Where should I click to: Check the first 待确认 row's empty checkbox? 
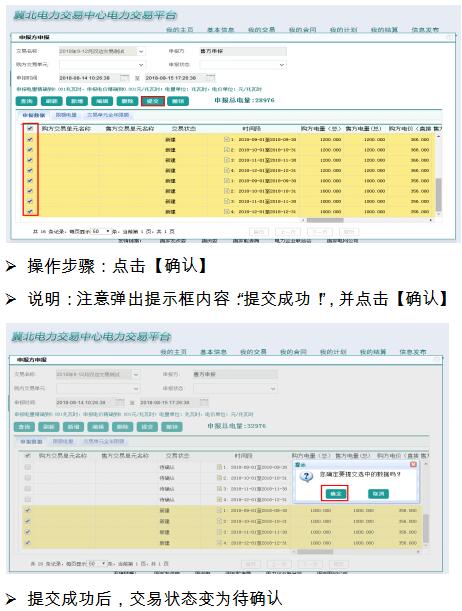pyautogui.click(x=28, y=466)
